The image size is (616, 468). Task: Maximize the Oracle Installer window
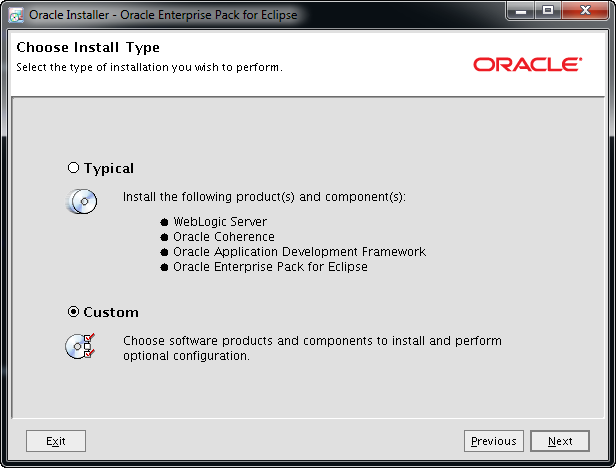click(x=548, y=11)
